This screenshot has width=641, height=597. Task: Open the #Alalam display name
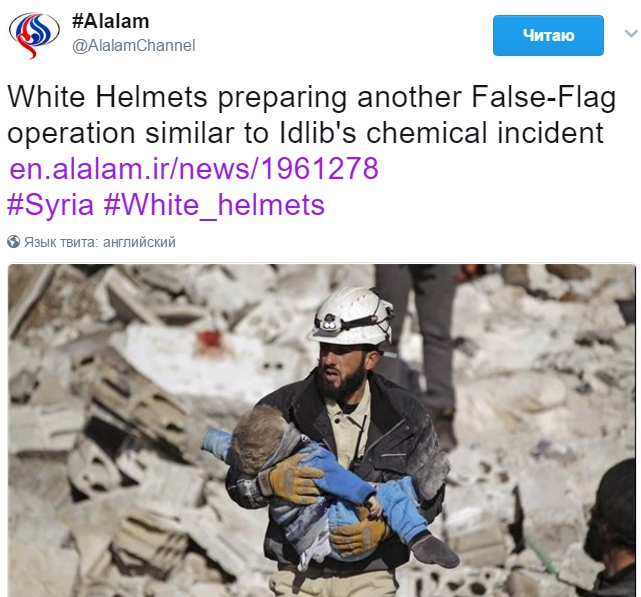click(x=110, y=21)
